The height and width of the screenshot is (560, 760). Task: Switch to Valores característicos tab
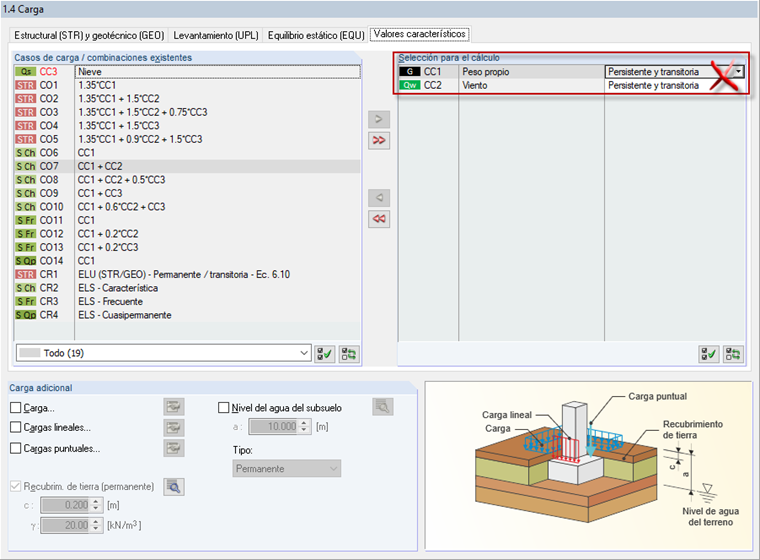[420, 34]
